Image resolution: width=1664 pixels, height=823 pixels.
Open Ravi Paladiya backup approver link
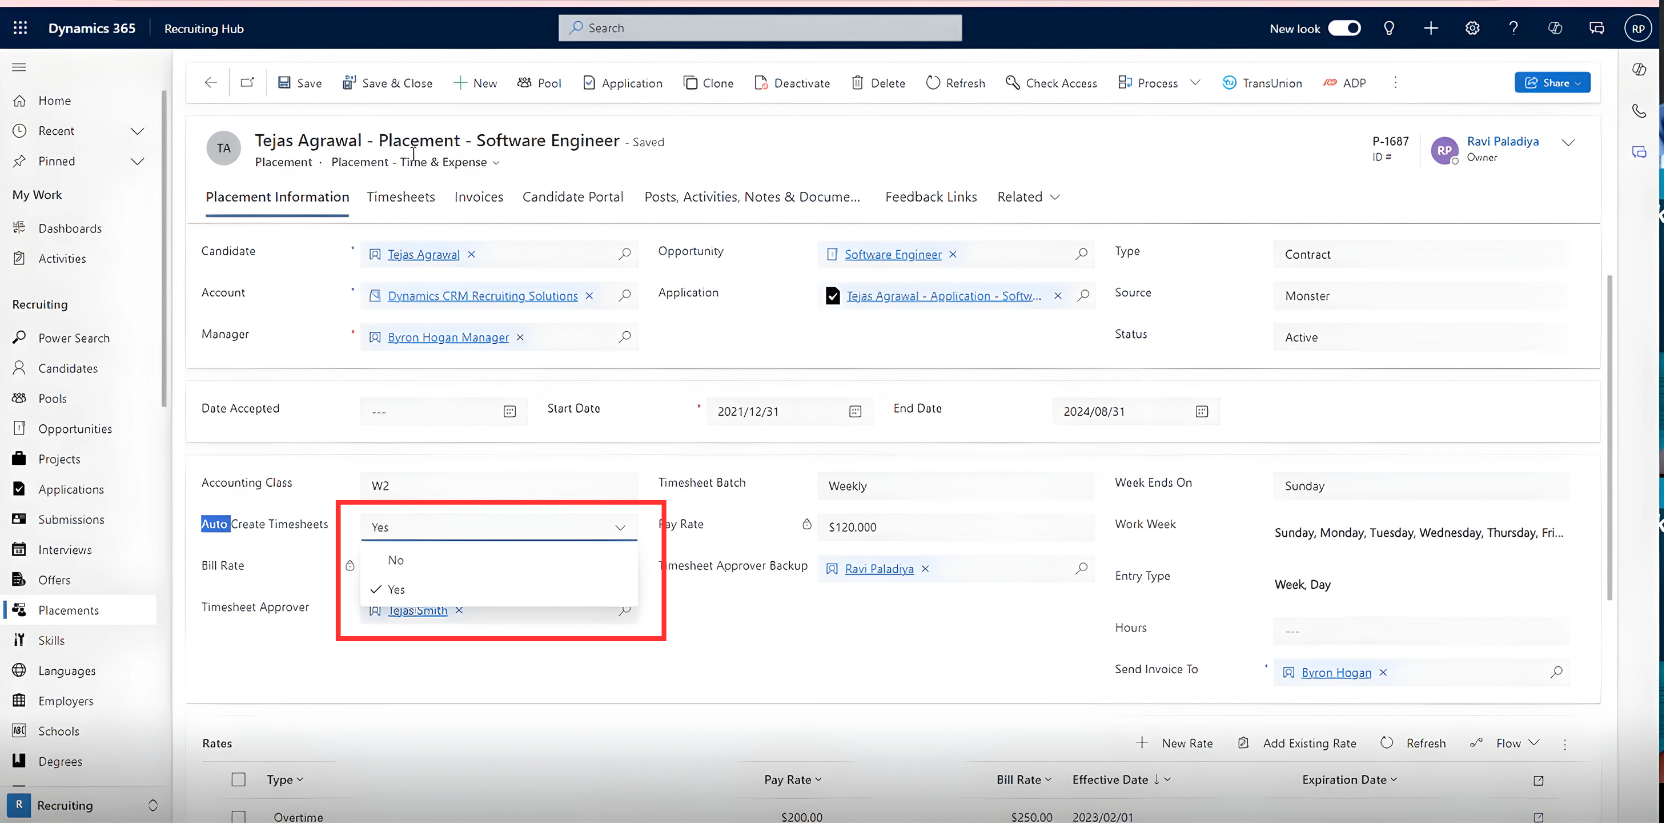[x=879, y=569]
